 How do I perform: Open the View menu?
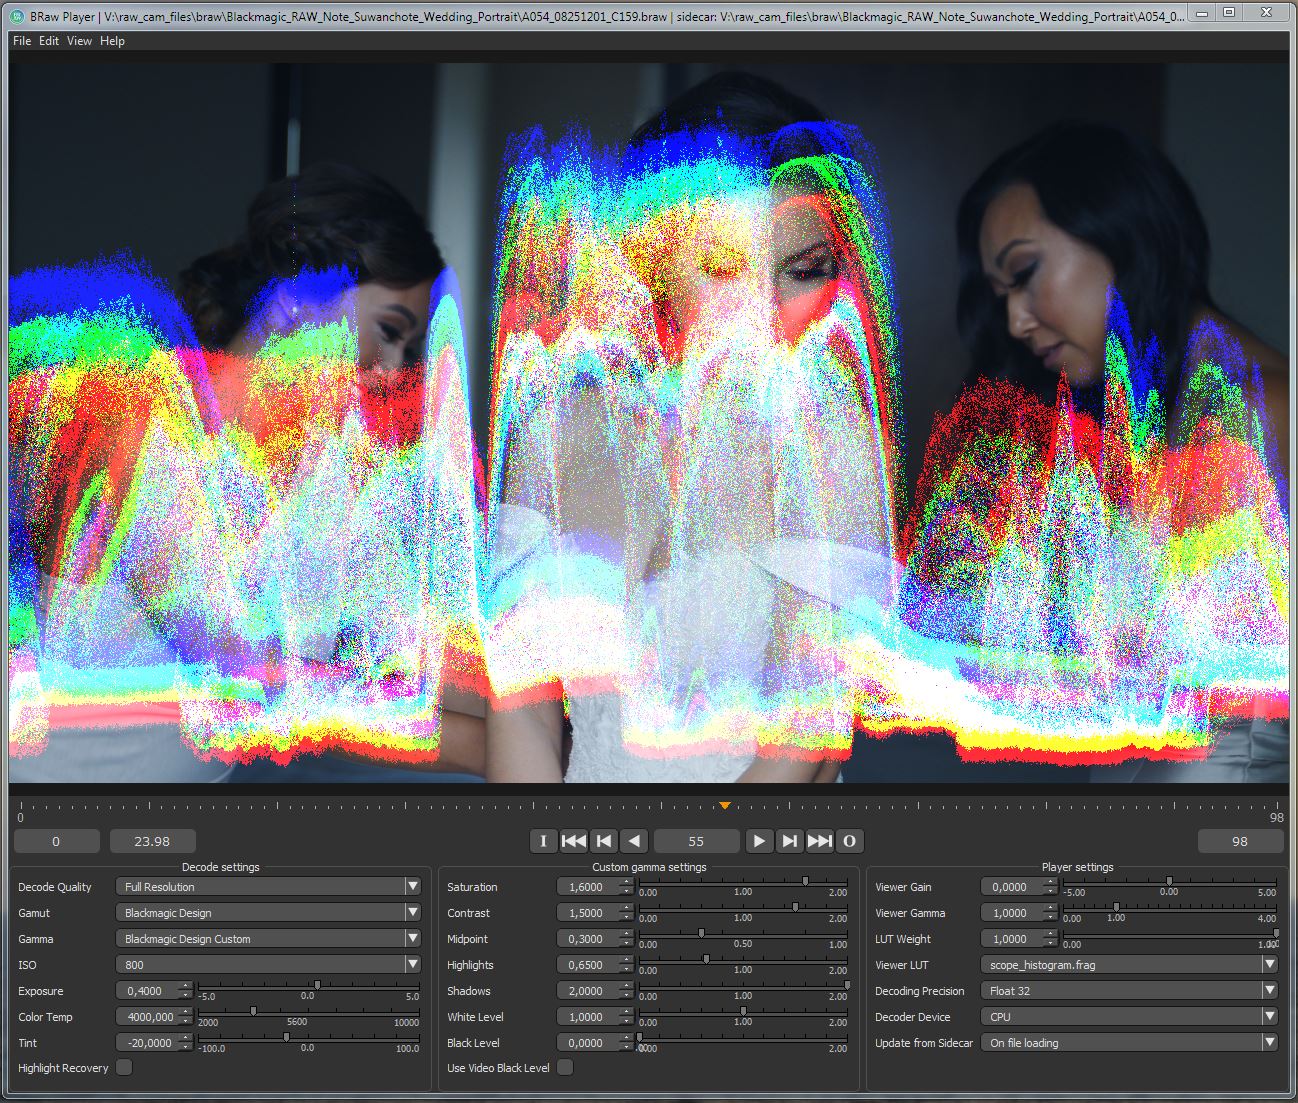click(79, 41)
